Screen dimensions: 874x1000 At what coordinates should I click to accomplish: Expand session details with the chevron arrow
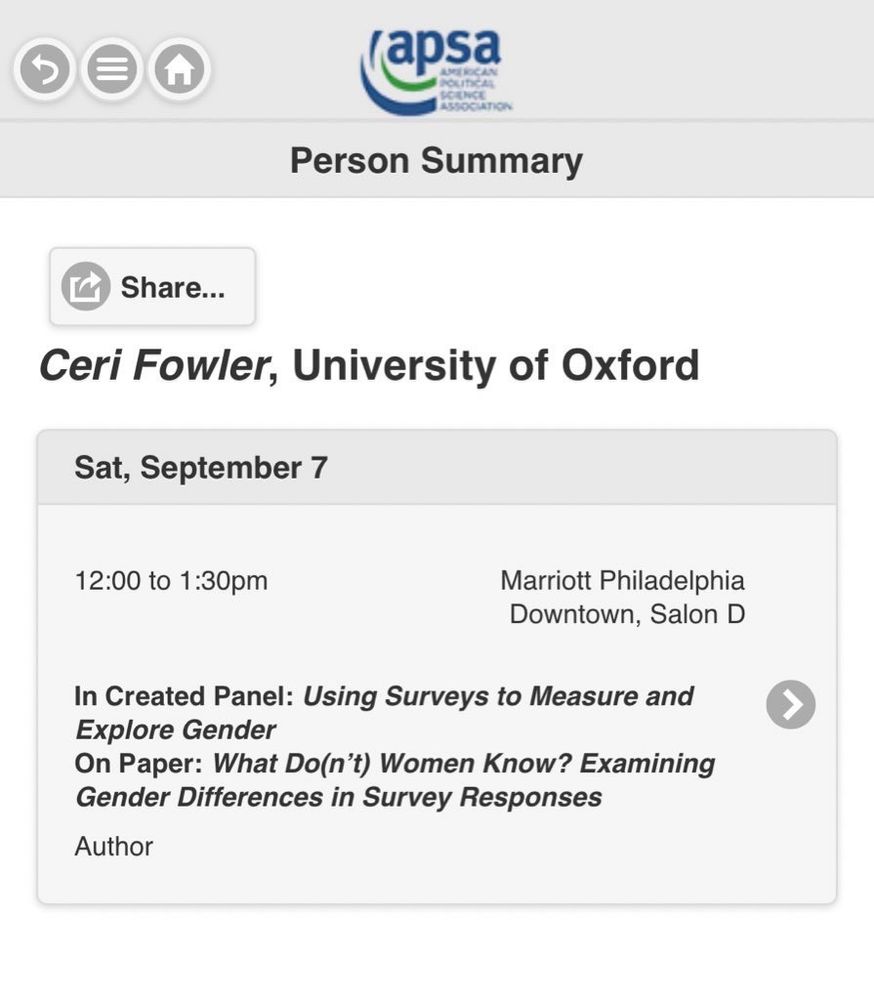790,705
